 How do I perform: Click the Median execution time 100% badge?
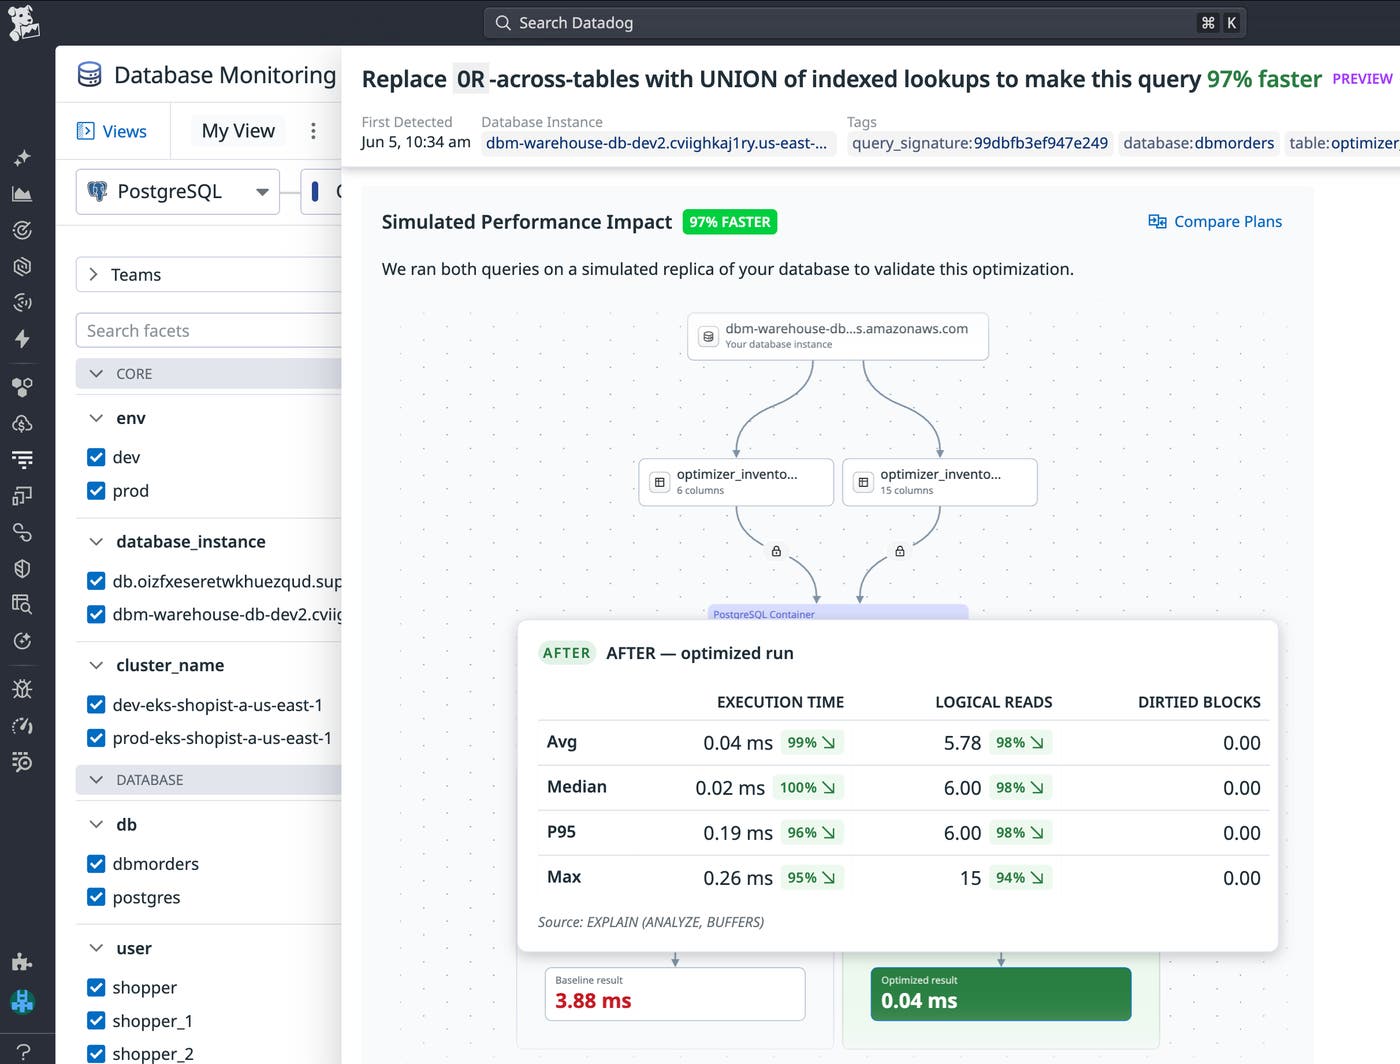pyautogui.click(x=807, y=788)
